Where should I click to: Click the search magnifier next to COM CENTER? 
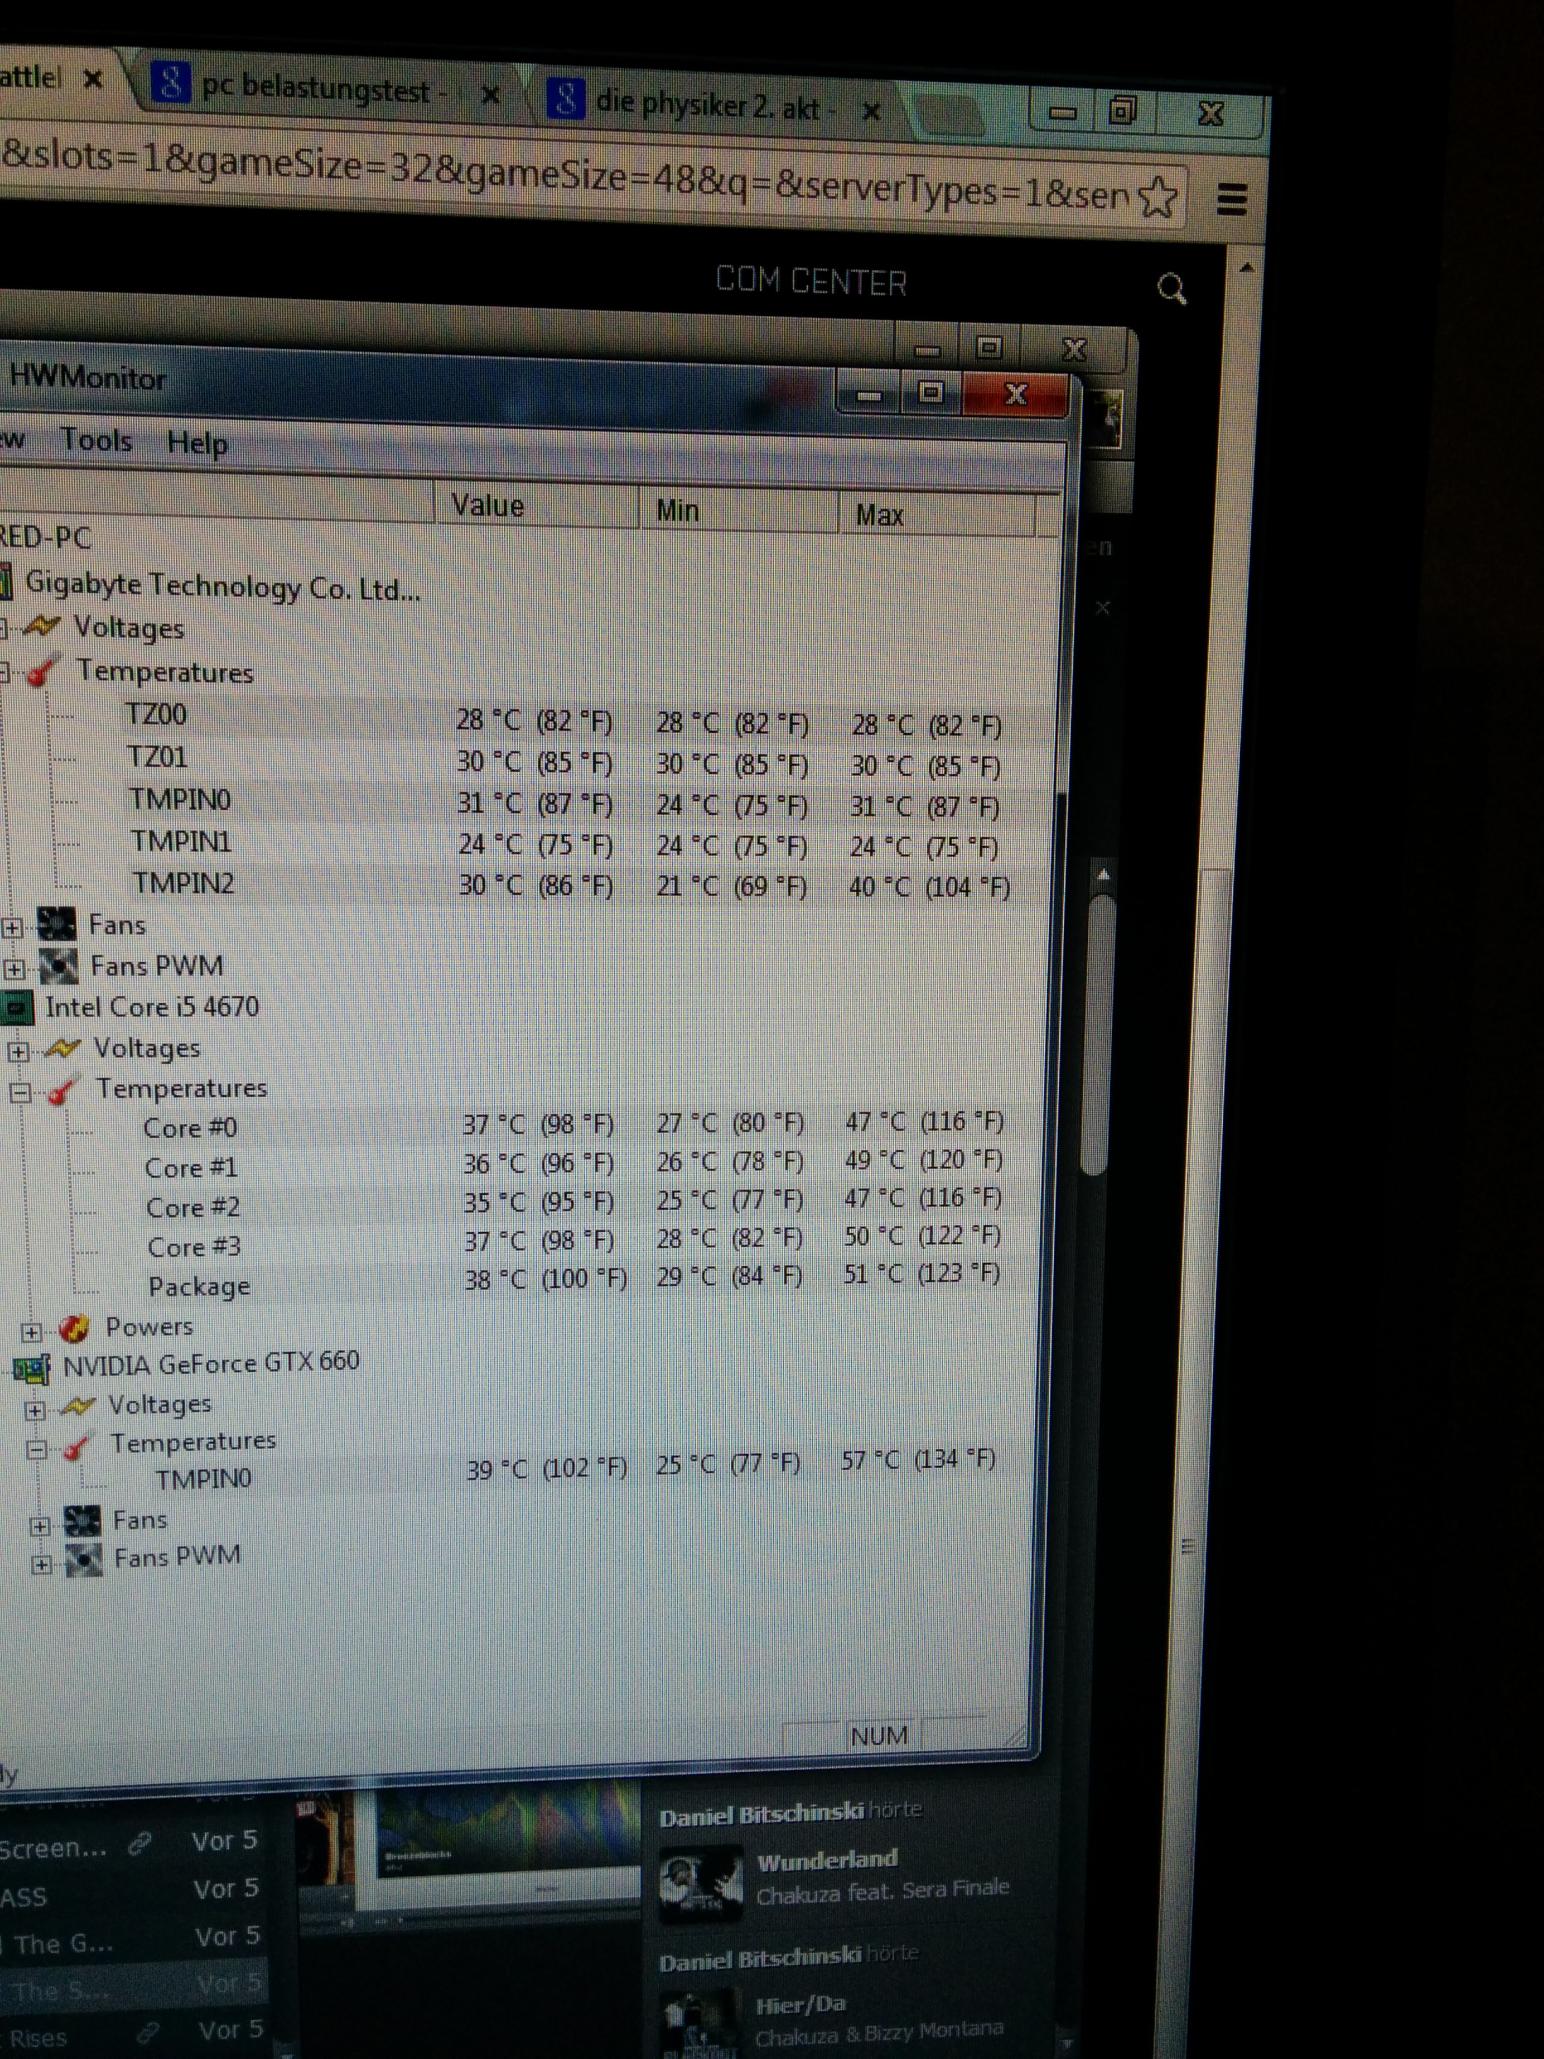coord(1171,289)
